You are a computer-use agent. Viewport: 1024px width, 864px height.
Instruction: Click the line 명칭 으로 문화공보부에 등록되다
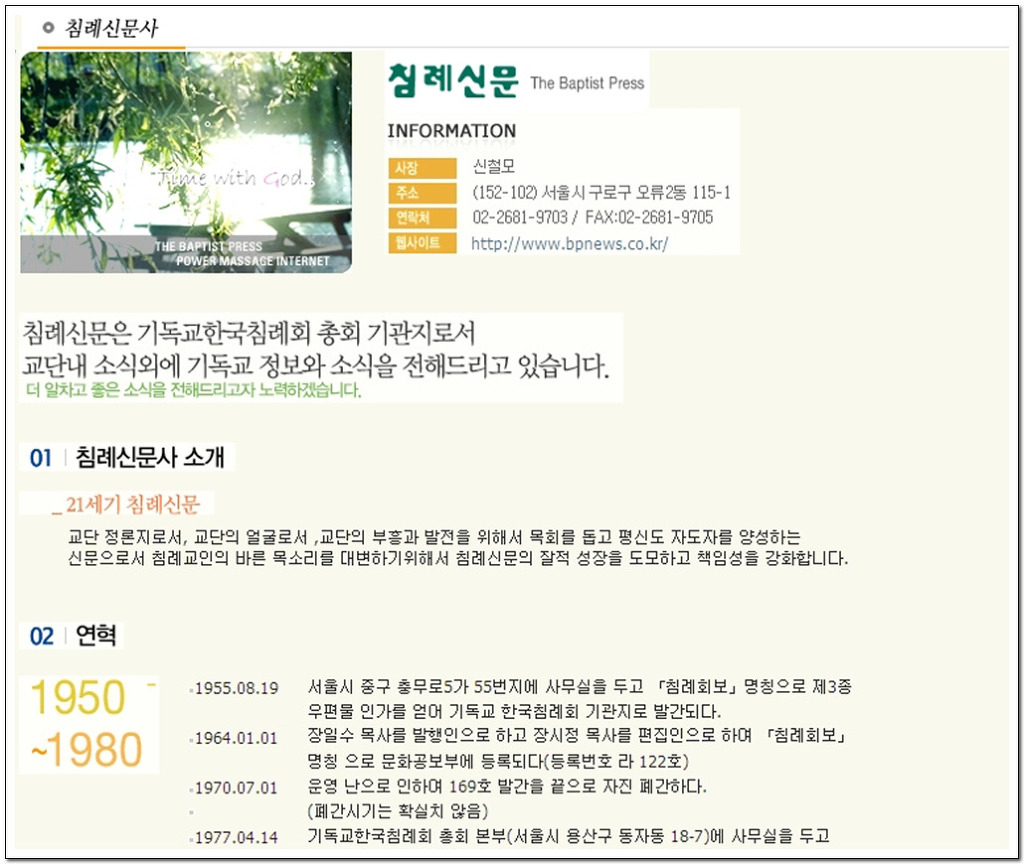pyautogui.click(x=498, y=761)
